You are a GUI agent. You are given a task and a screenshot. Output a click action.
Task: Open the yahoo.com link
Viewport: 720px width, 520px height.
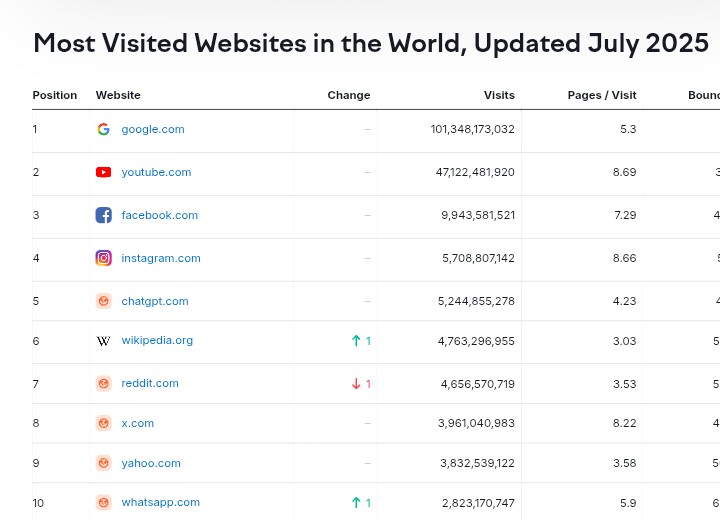[151, 463]
